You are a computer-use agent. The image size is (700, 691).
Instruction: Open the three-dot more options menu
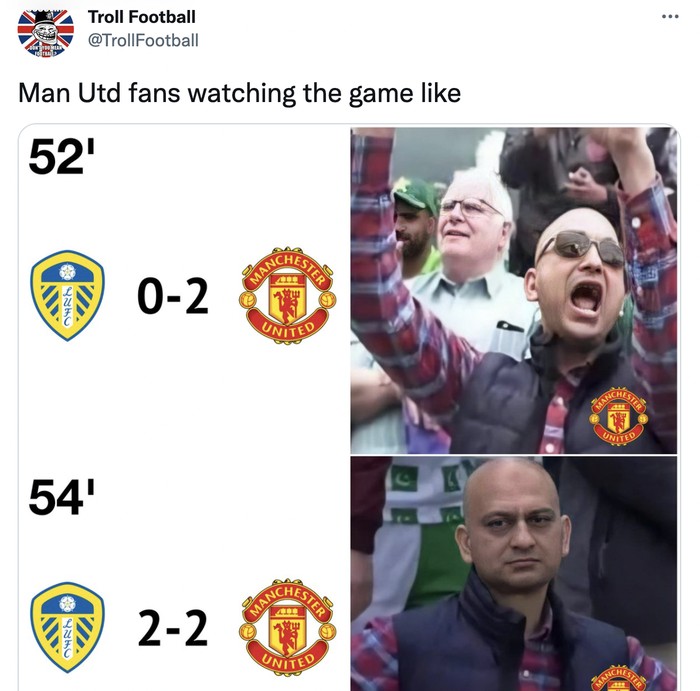pos(670,17)
